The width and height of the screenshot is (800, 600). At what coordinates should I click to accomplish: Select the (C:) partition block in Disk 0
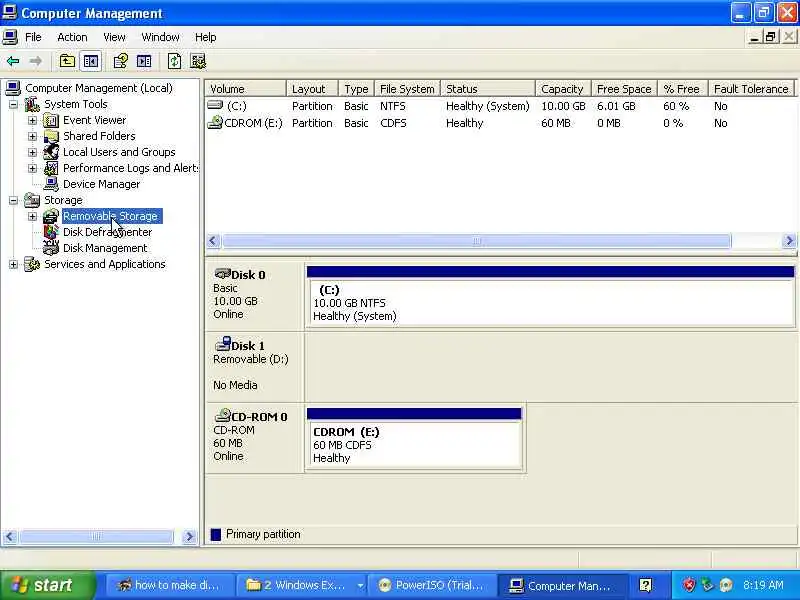[551, 296]
